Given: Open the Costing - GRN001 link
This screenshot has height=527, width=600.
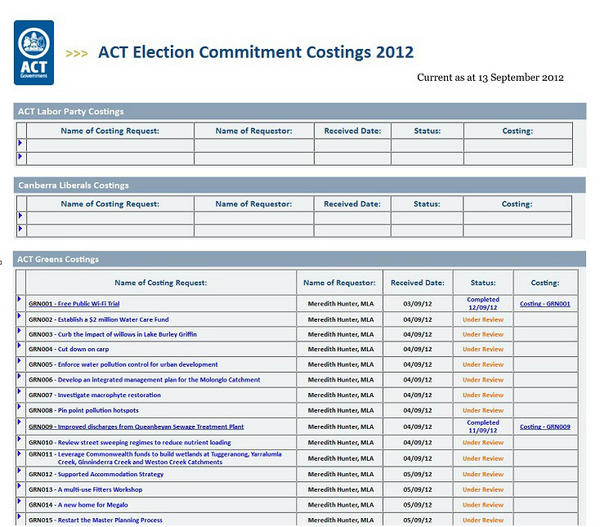Looking at the screenshot, I should [545, 304].
